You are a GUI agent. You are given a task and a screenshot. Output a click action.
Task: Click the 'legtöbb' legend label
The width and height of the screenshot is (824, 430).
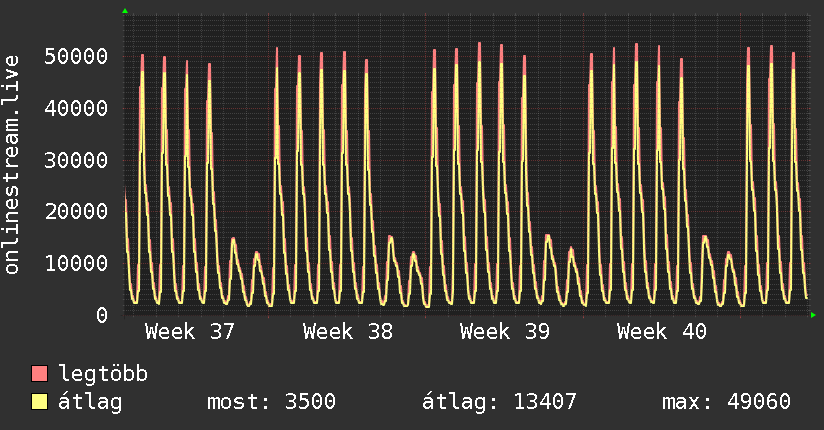pyautogui.click(x=103, y=374)
